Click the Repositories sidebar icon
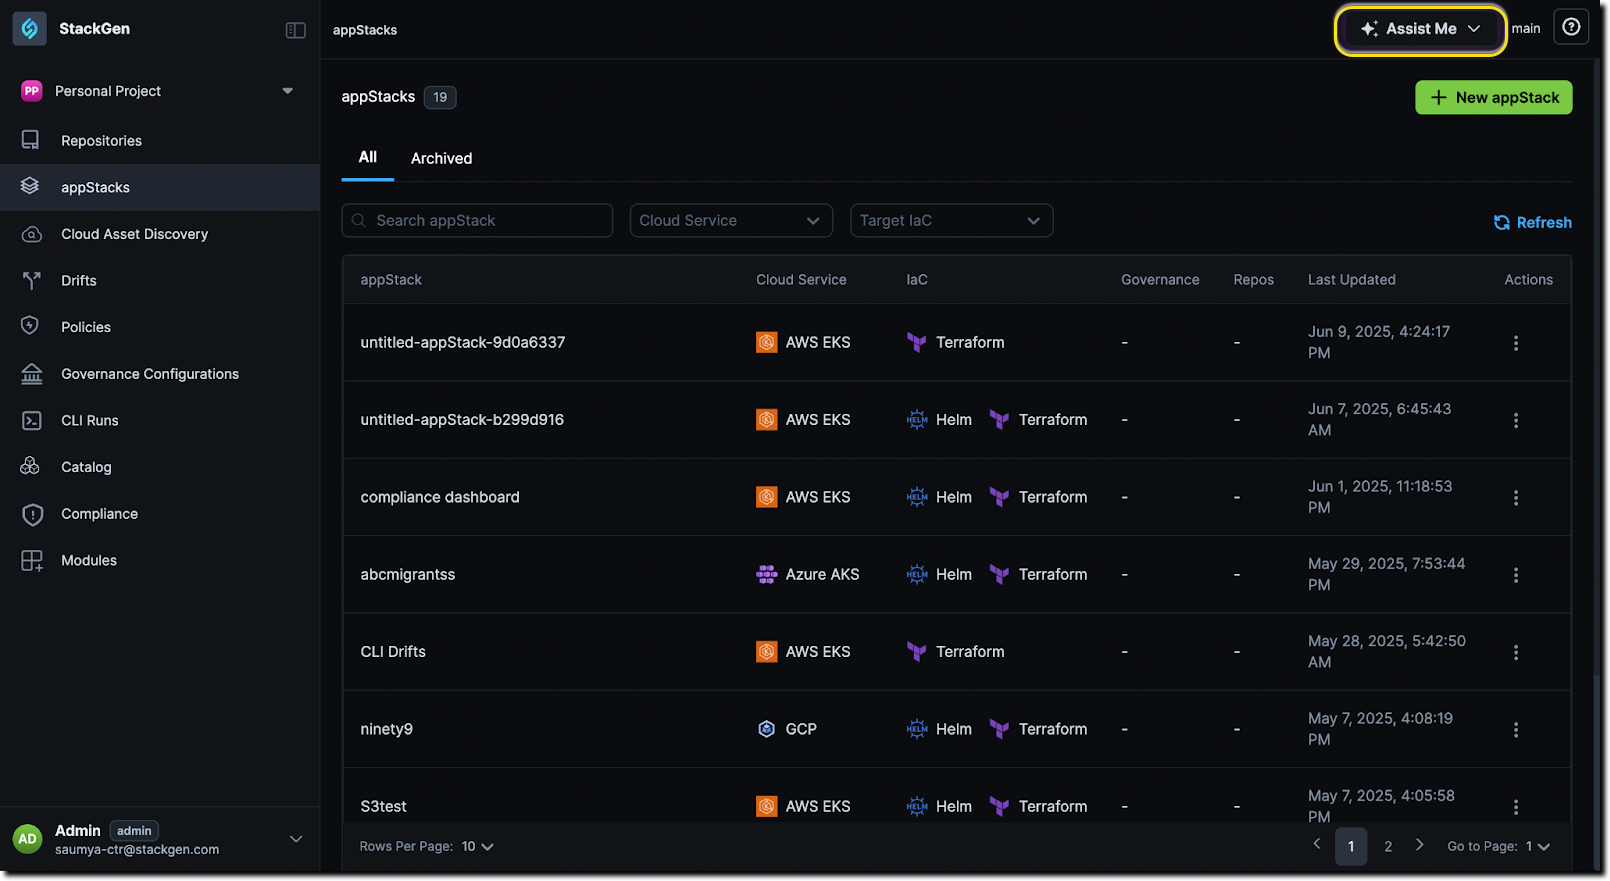The height and width of the screenshot is (881, 1610). 31,140
